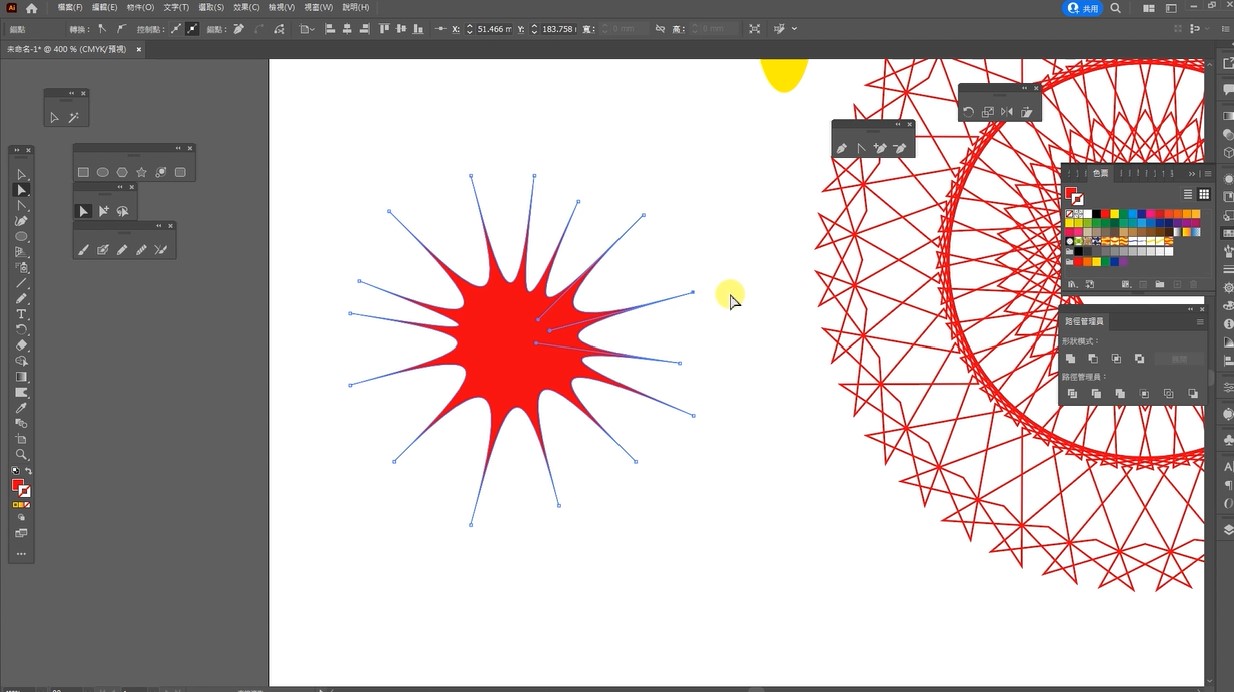This screenshot has width=1234, height=692.
Task: Click the yellow swatch in the swatches panel
Action: click(x=1114, y=214)
